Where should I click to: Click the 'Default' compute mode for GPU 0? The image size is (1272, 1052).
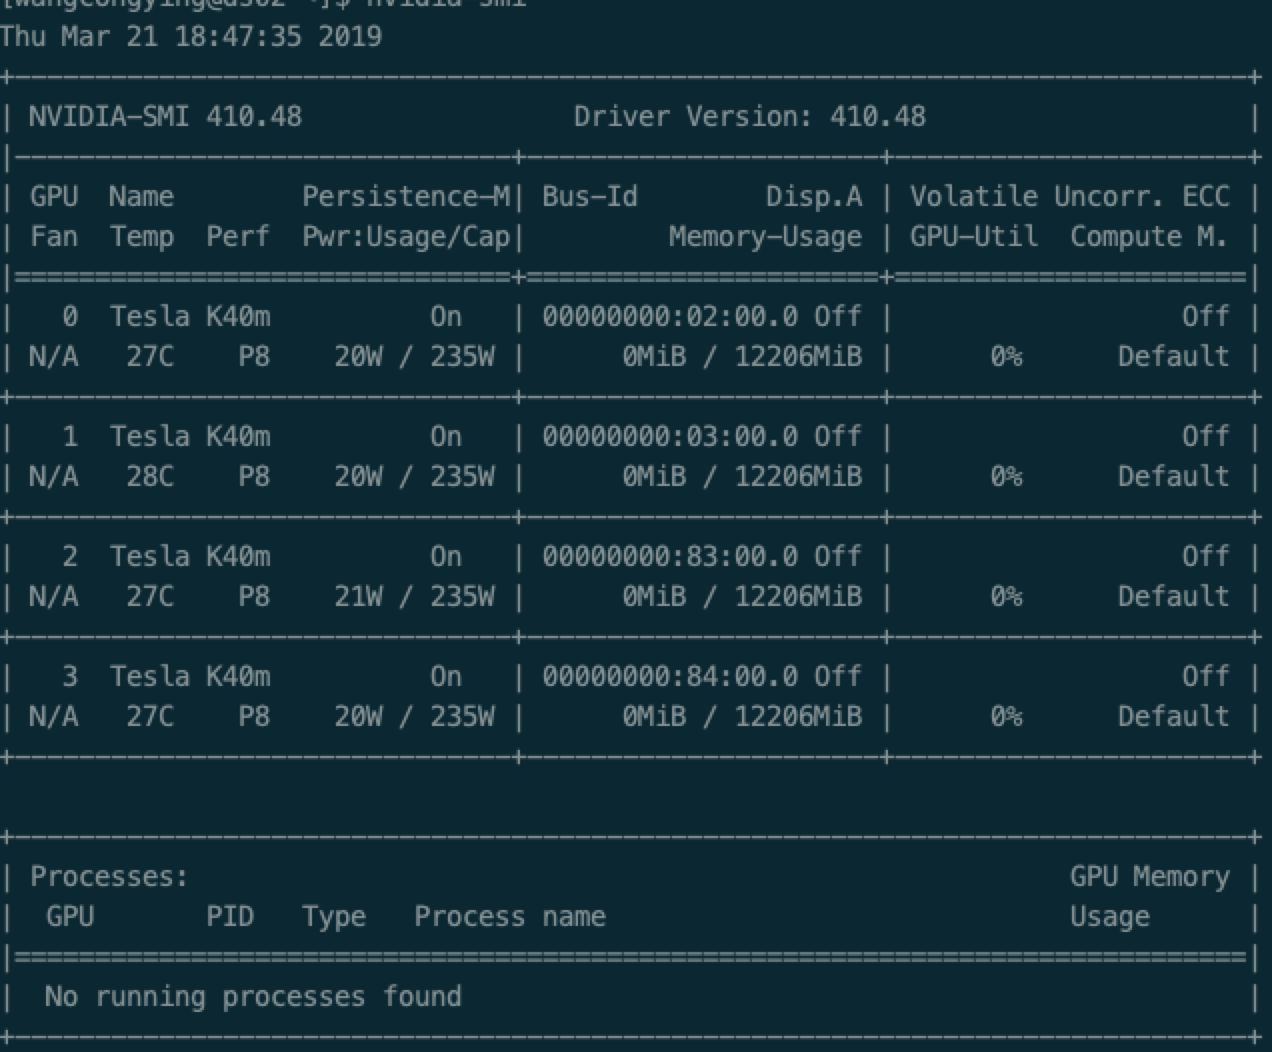point(1173,356)
